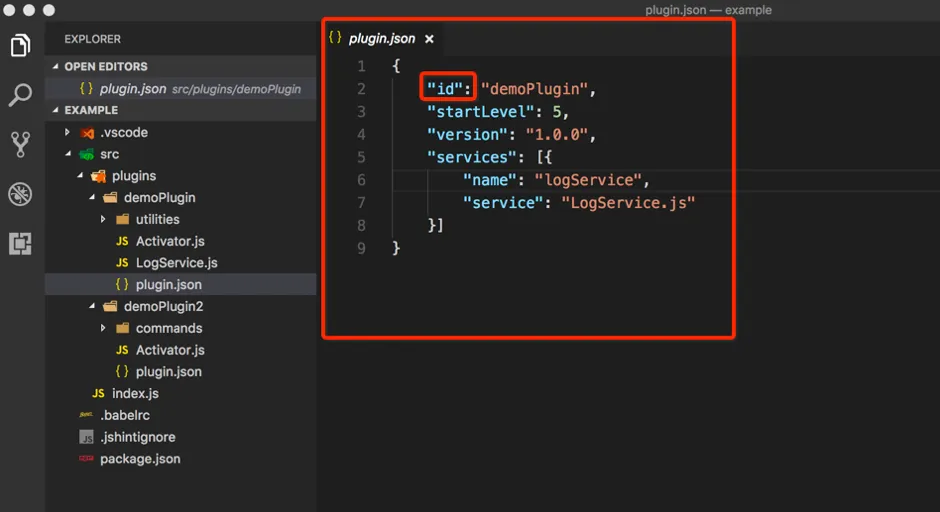Close the plugin.json editor tab
The width and height of the screenshot is (940, 512).
(429, 39)
